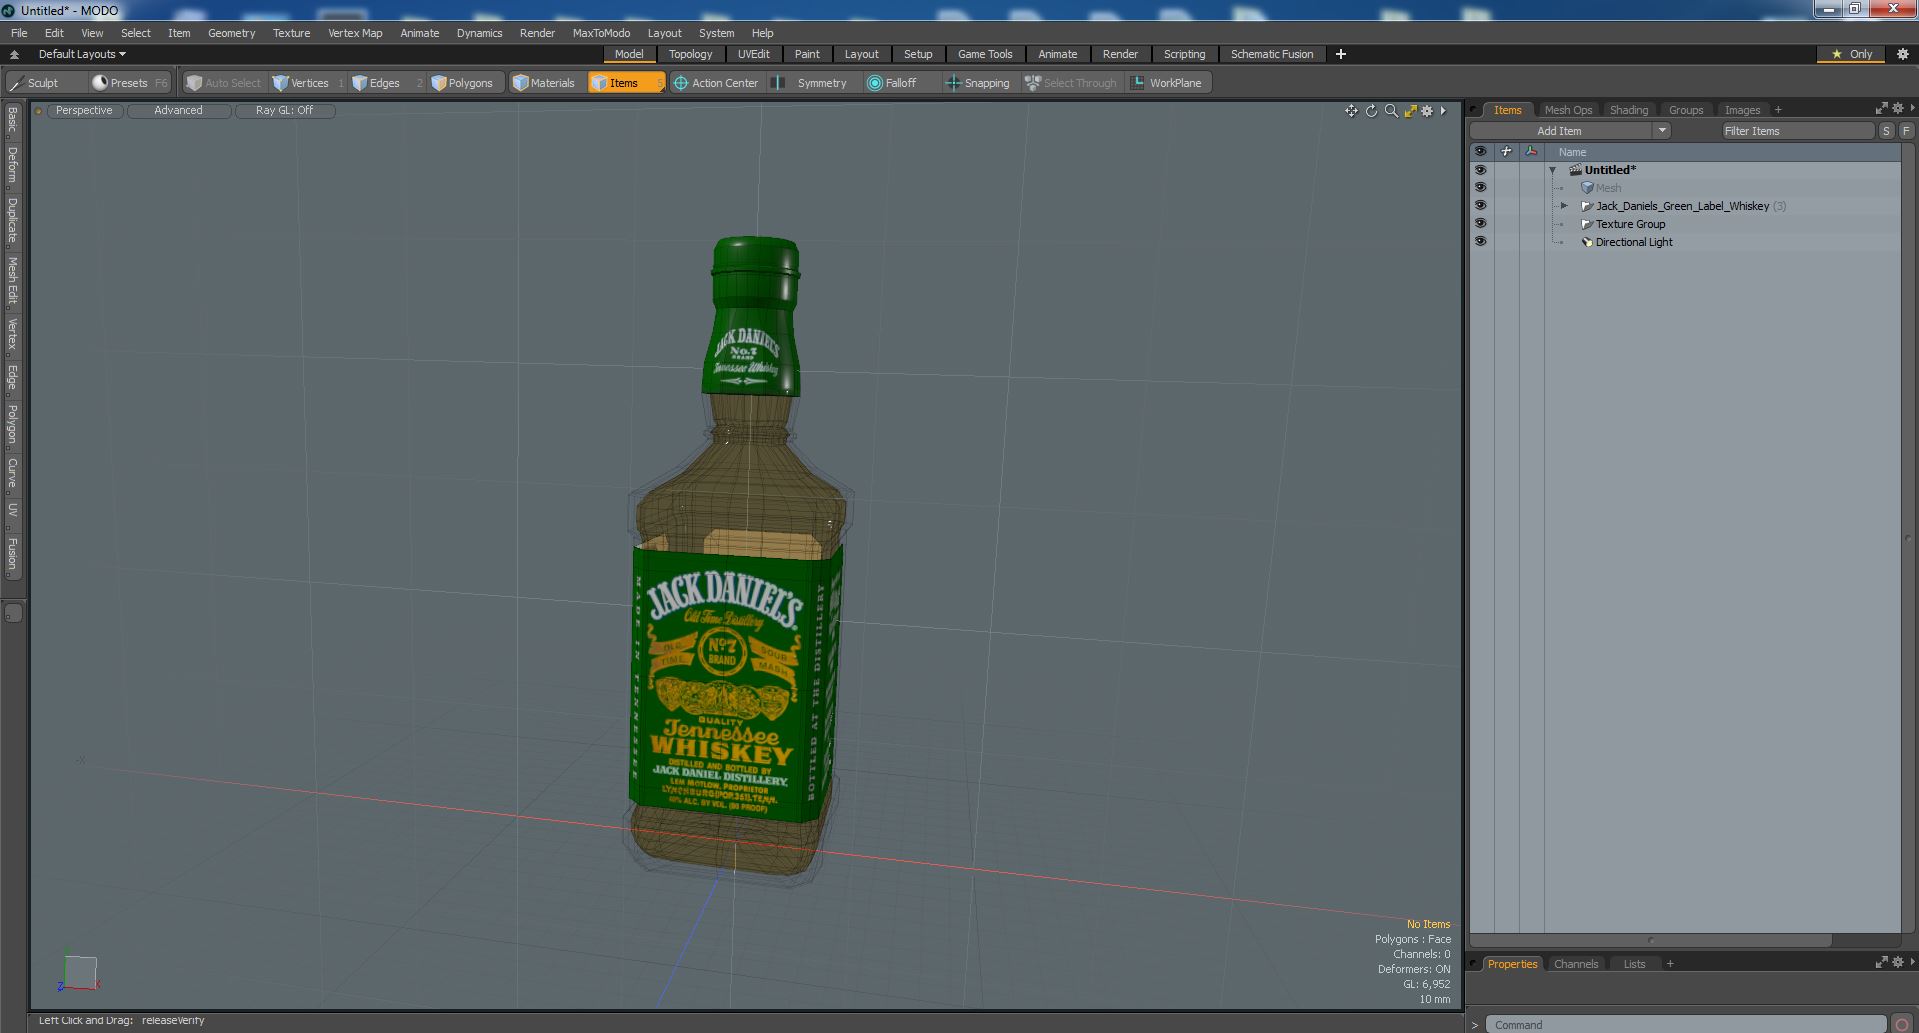Viewport: 1919px width, 1033px height.
Task: Maximize the viewport with the expand icon
Action: point(1410,111)
